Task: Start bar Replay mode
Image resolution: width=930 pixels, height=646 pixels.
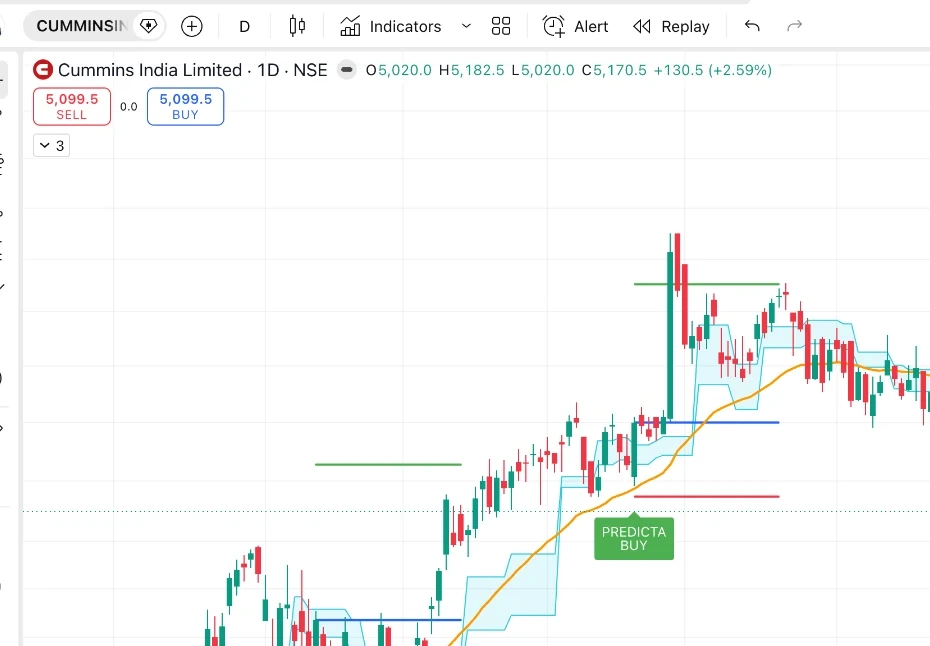Action: point(671,26)
